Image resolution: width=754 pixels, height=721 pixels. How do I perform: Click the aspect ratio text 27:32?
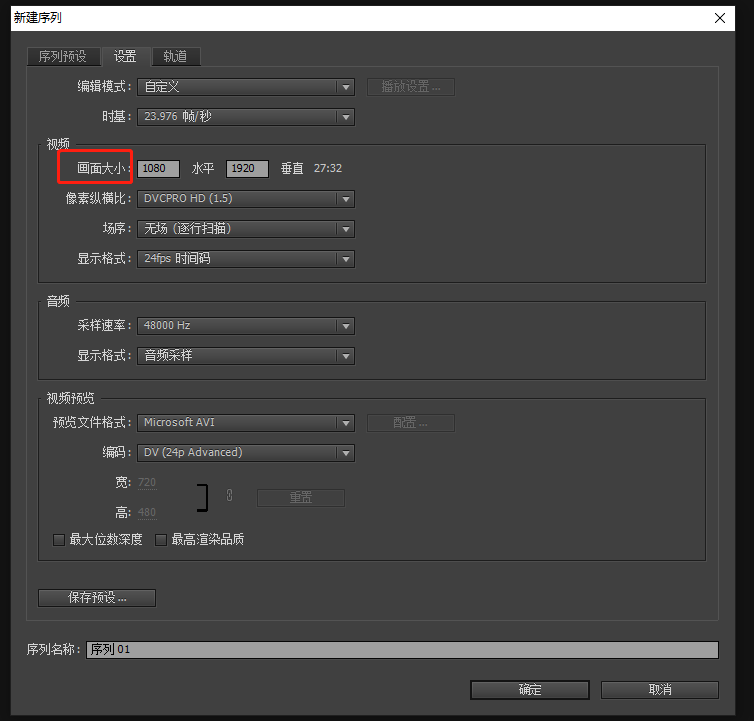point(328,168)
